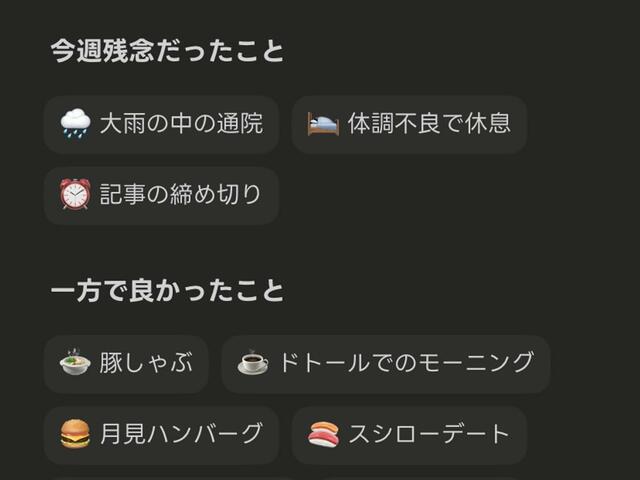Open the 記事の締め切り tag label

click(181, 195)
